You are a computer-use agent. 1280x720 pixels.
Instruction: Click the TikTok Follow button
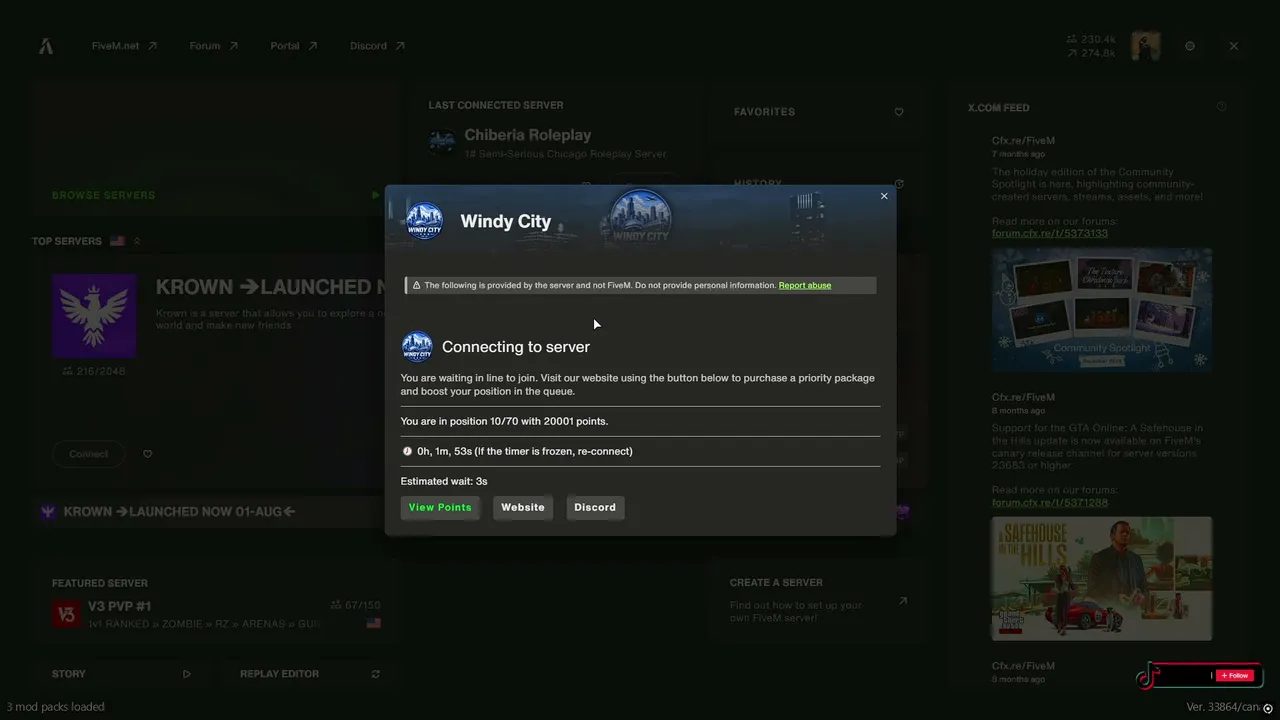1234,676
